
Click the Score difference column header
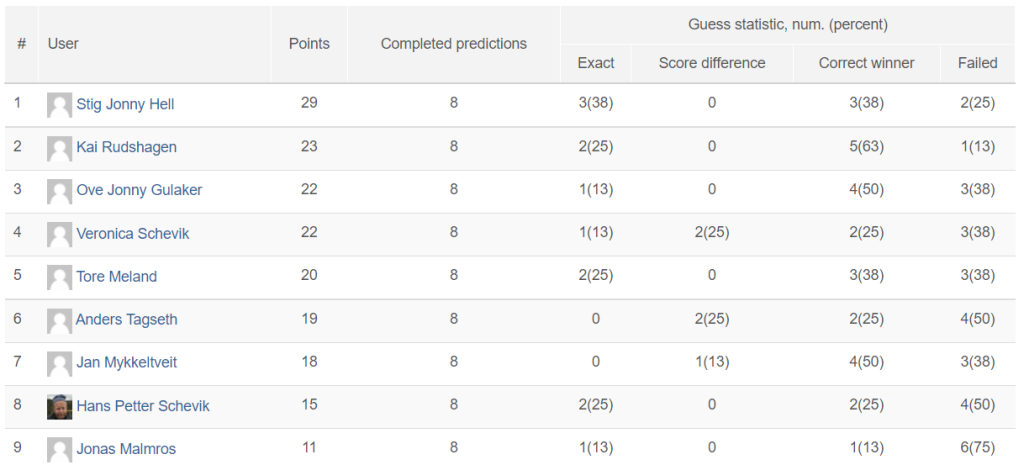[712, 63]
